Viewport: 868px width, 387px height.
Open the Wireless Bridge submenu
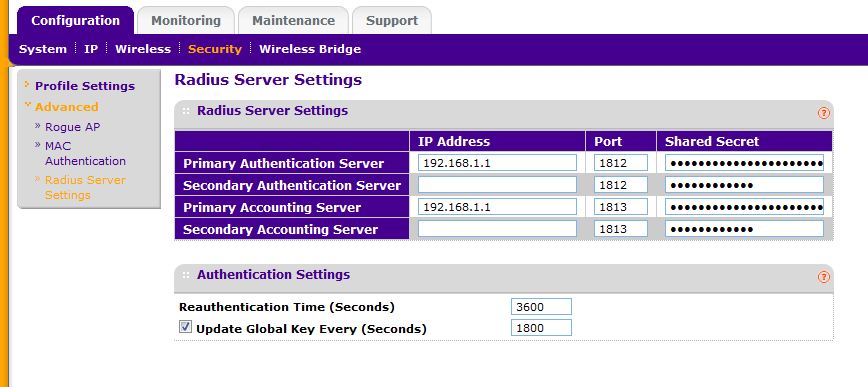click(310, 49)
